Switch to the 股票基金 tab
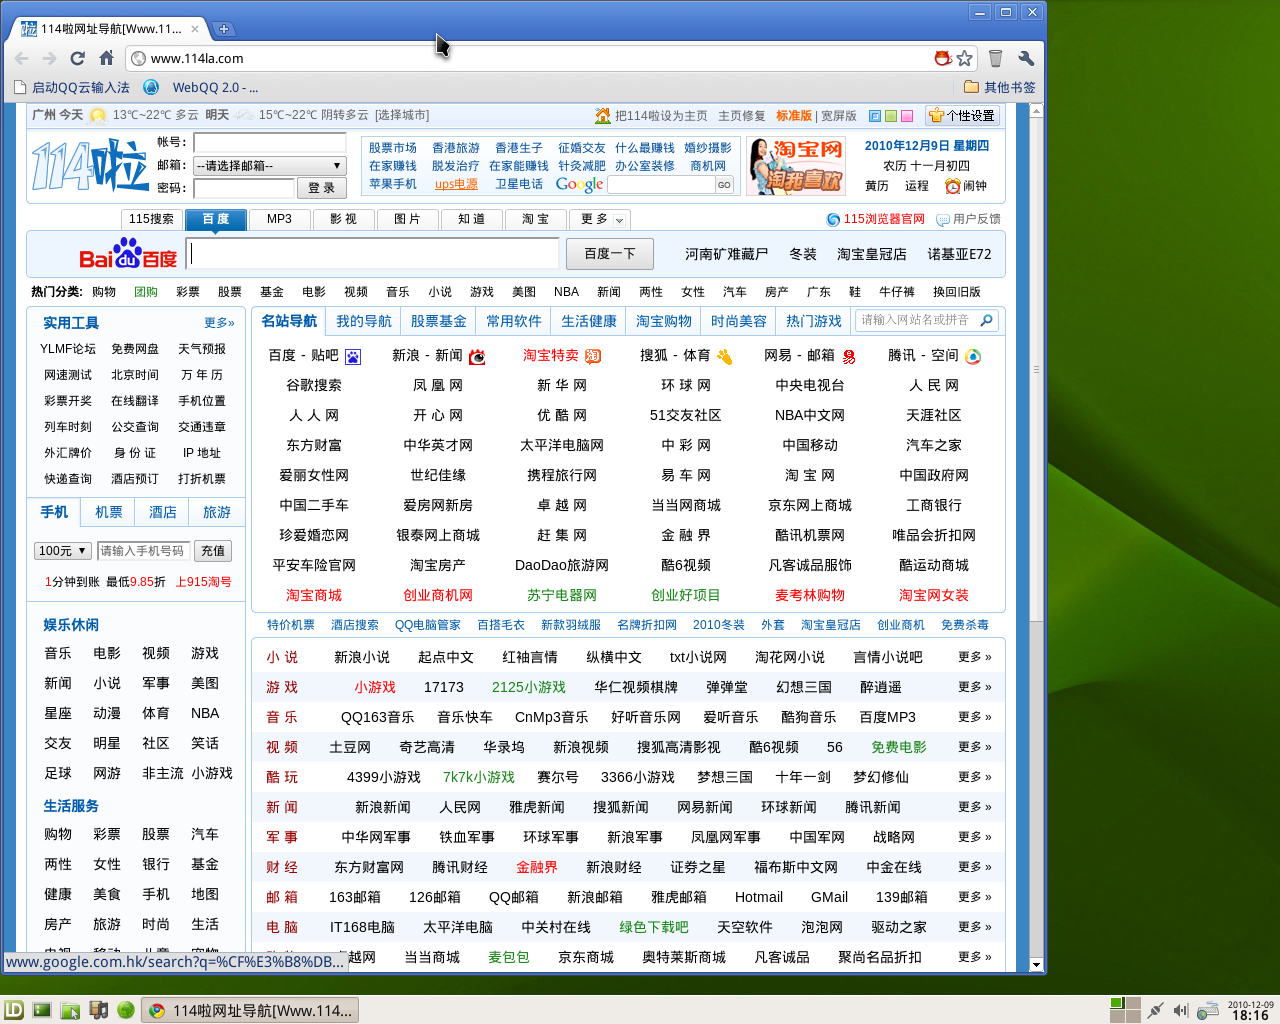 click(x=439, y=321)
